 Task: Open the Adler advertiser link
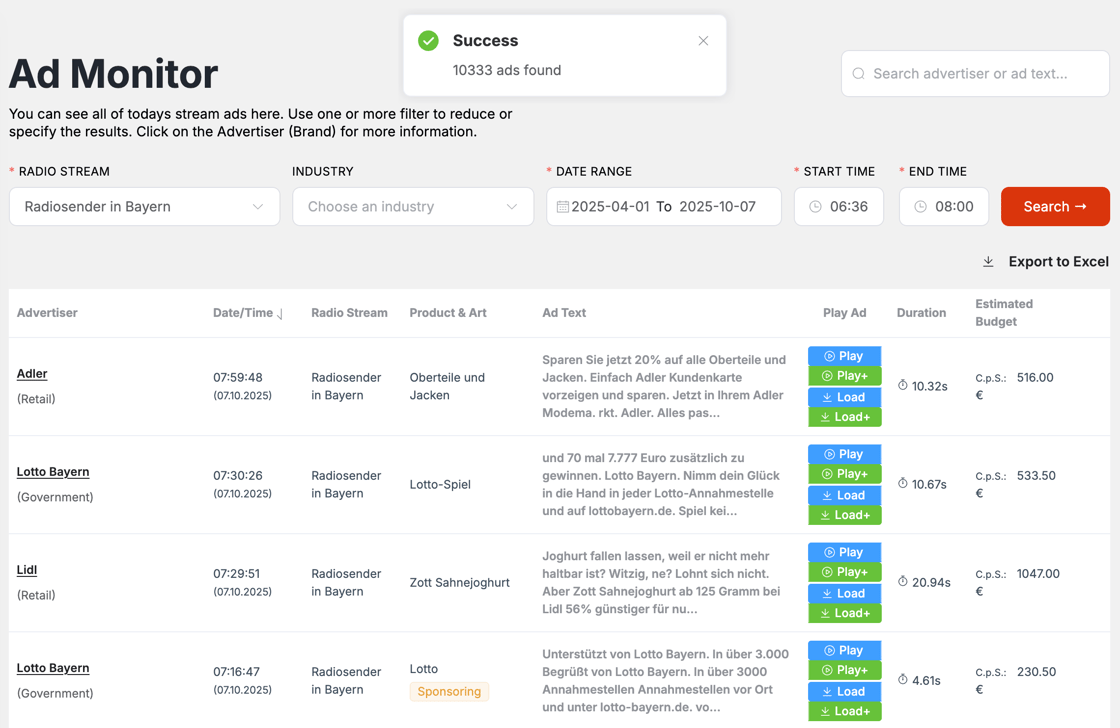pos(32,374)
